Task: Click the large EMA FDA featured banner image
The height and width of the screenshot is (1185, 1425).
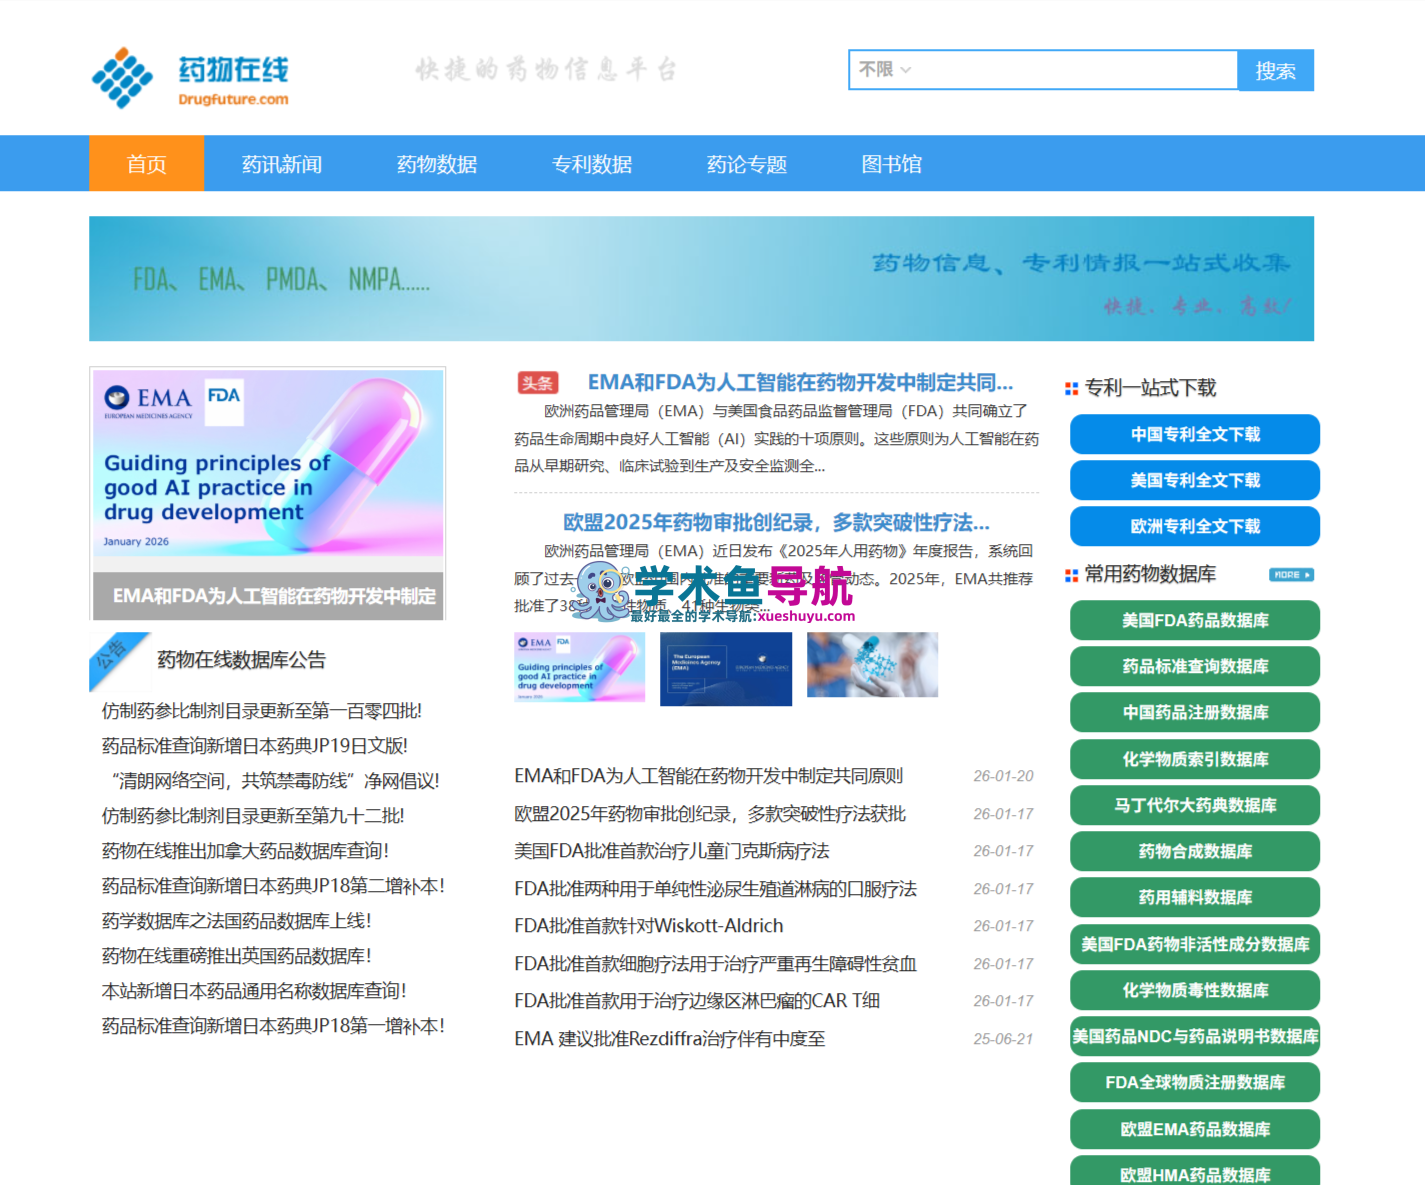Action: click(268, 493)
